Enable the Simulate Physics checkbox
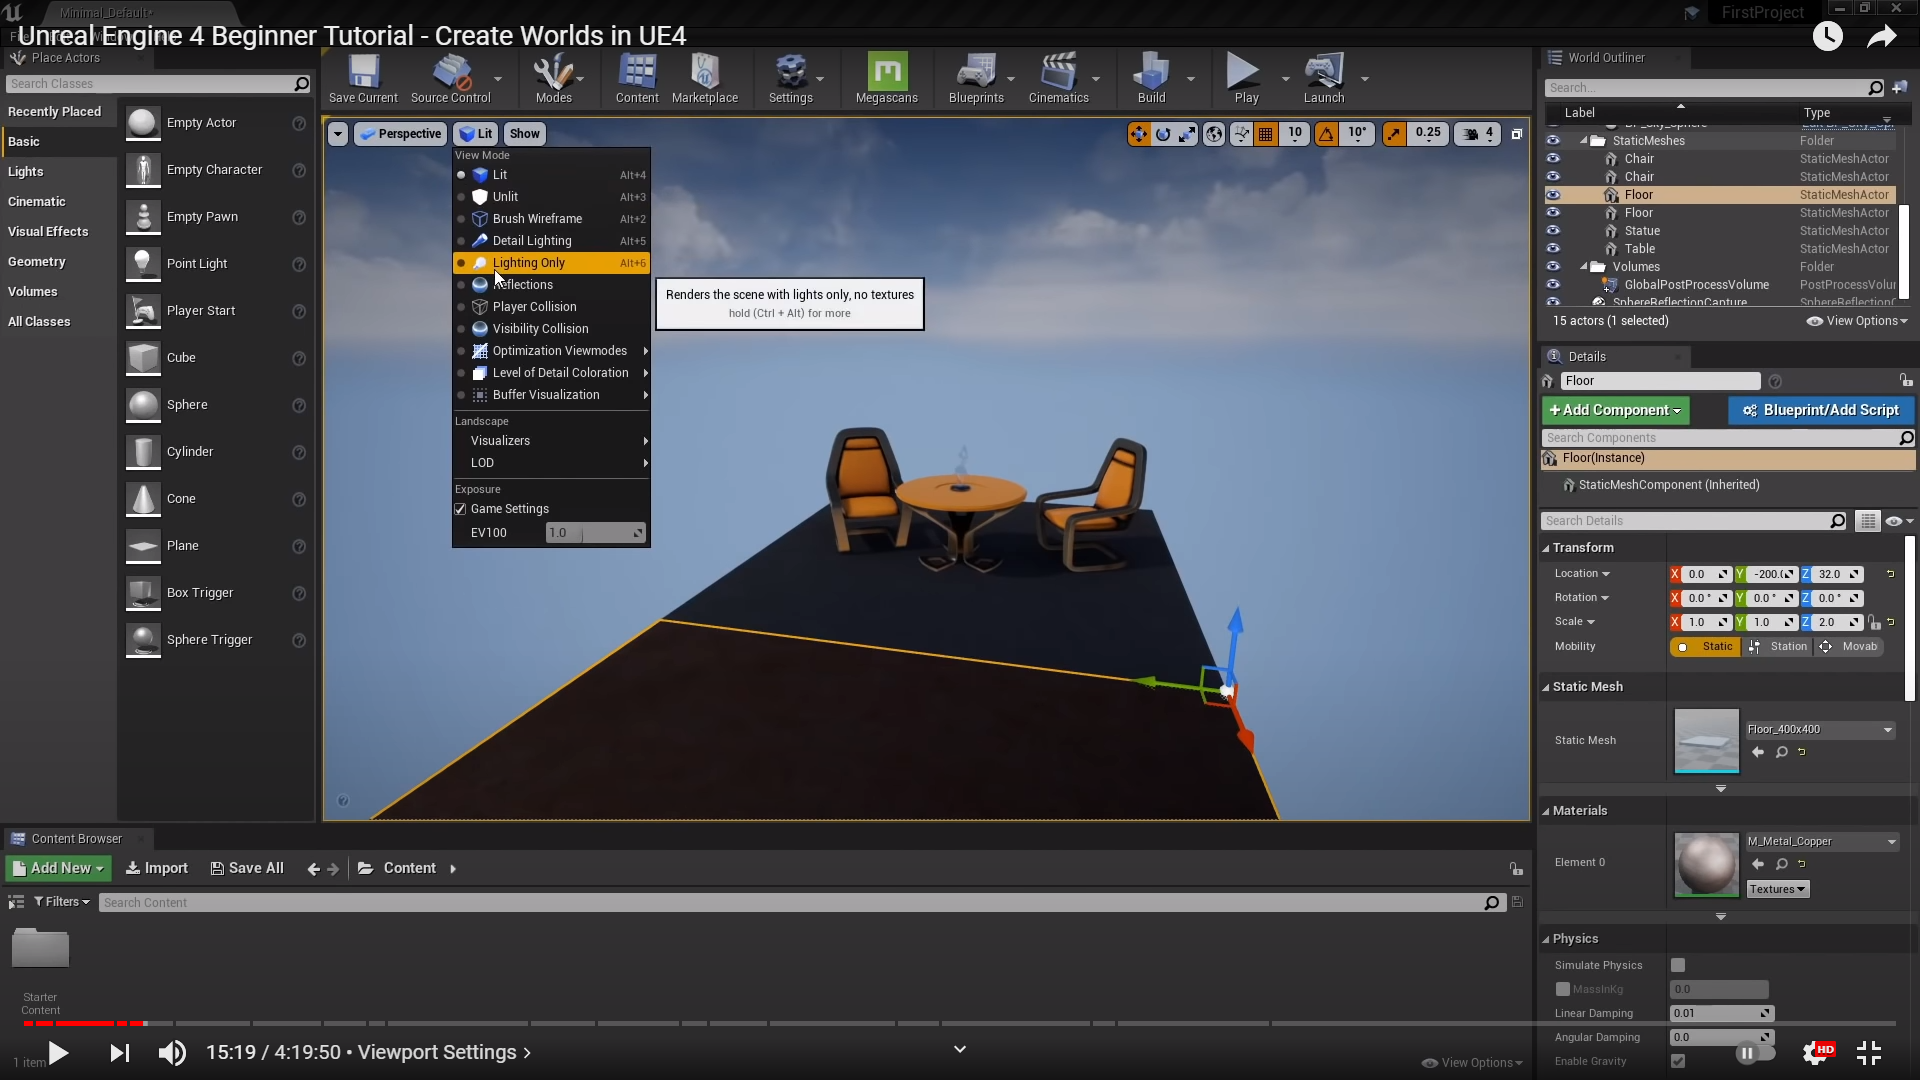This screenshot has width=1920, height=1080. [1678, 965]
